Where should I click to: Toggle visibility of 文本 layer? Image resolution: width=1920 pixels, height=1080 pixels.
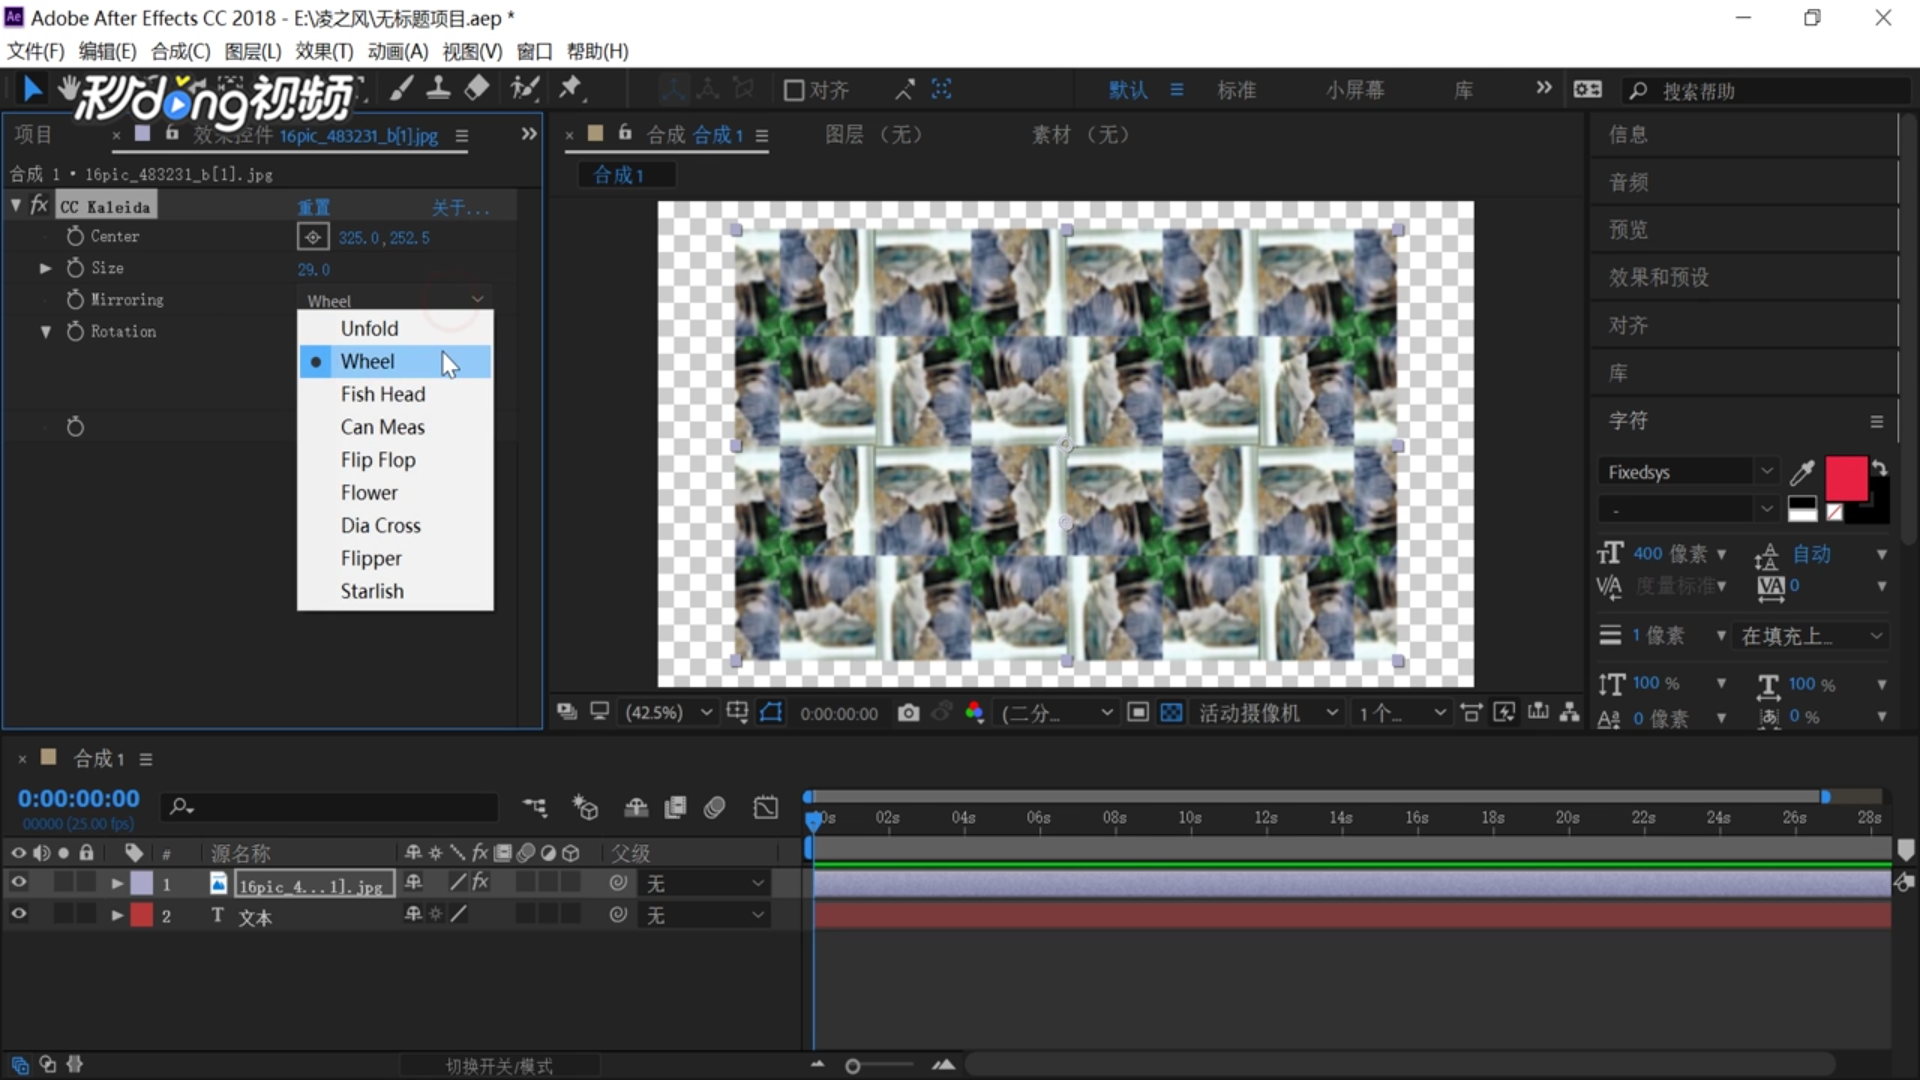click(x=18, y=915)
